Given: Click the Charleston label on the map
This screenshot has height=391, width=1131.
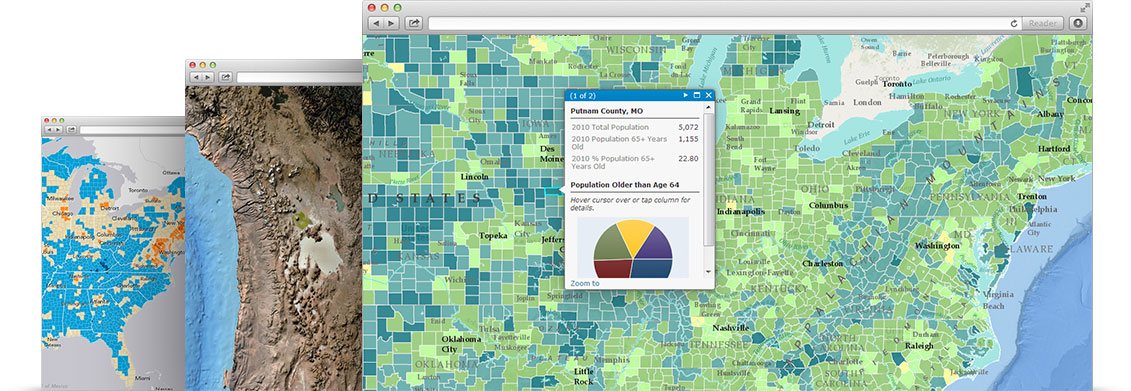Looking at the screenshot, I should pyautogui.click(x=822, y=264).
